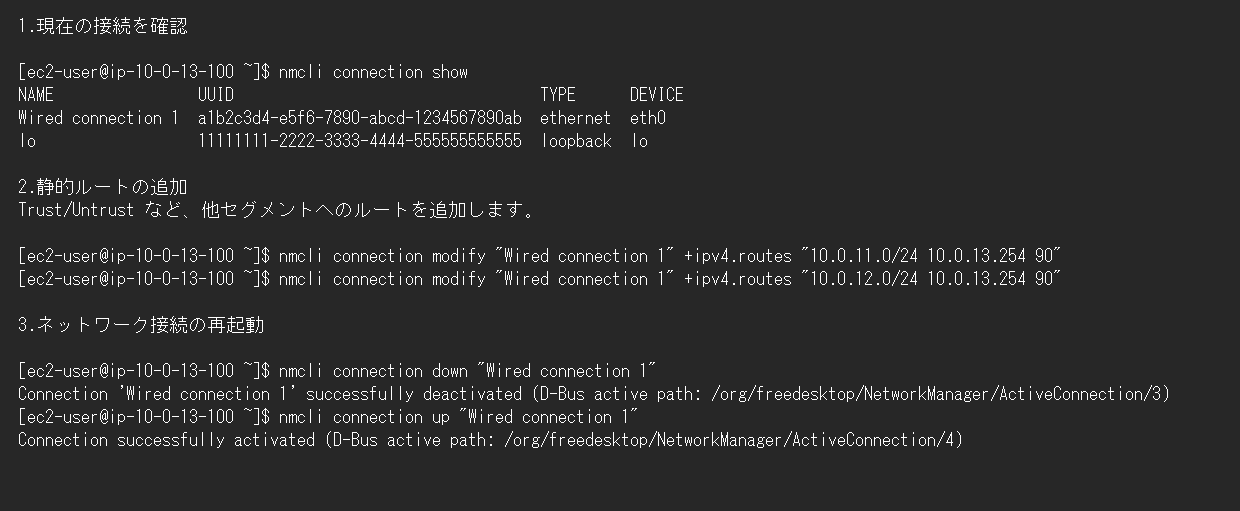
Task: Click the "loopback" type value
Action: (575, 141)
